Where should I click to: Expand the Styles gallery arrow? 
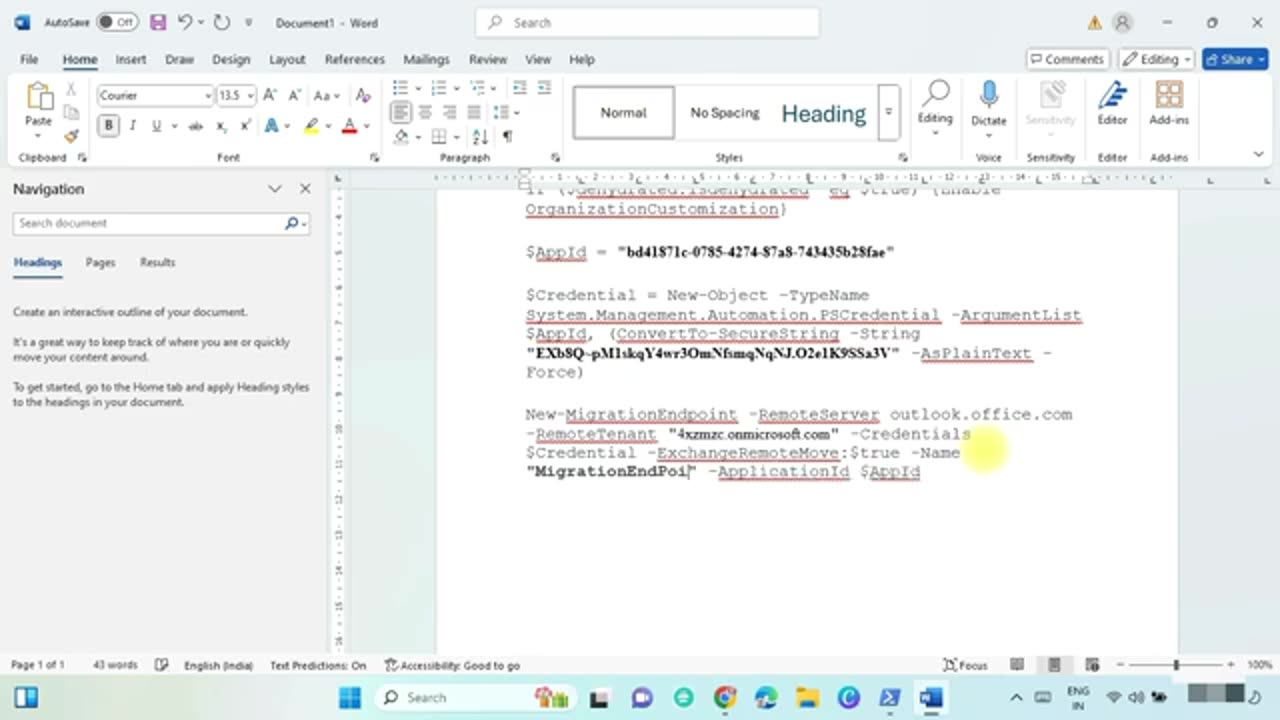coord(887,112)
